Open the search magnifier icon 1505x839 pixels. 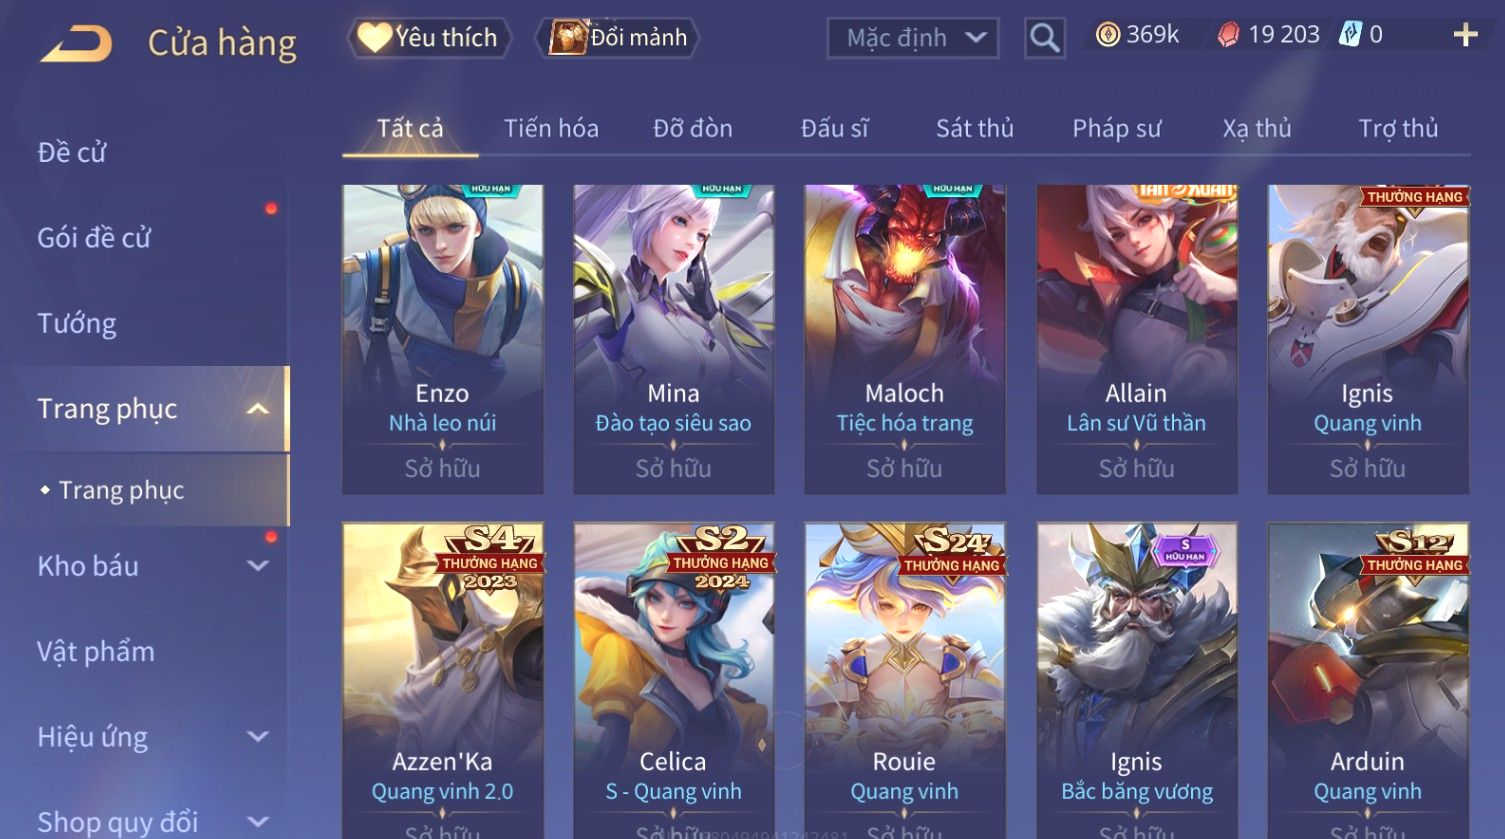point(1044,38)
